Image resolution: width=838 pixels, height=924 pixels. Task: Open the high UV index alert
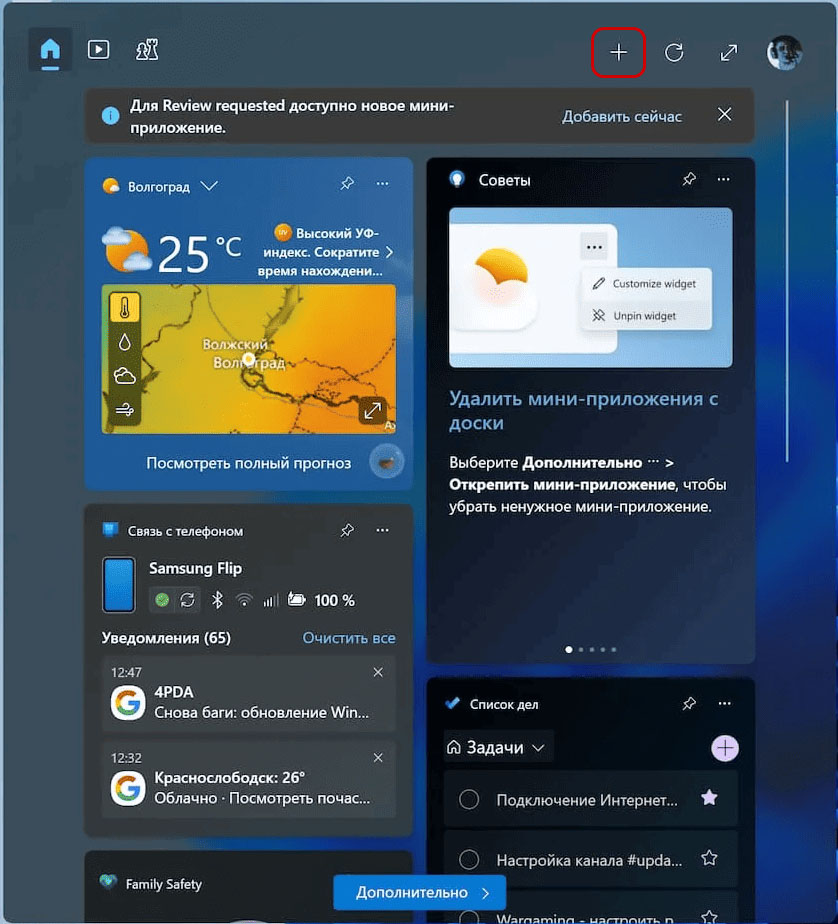click(x=326, y=252)
